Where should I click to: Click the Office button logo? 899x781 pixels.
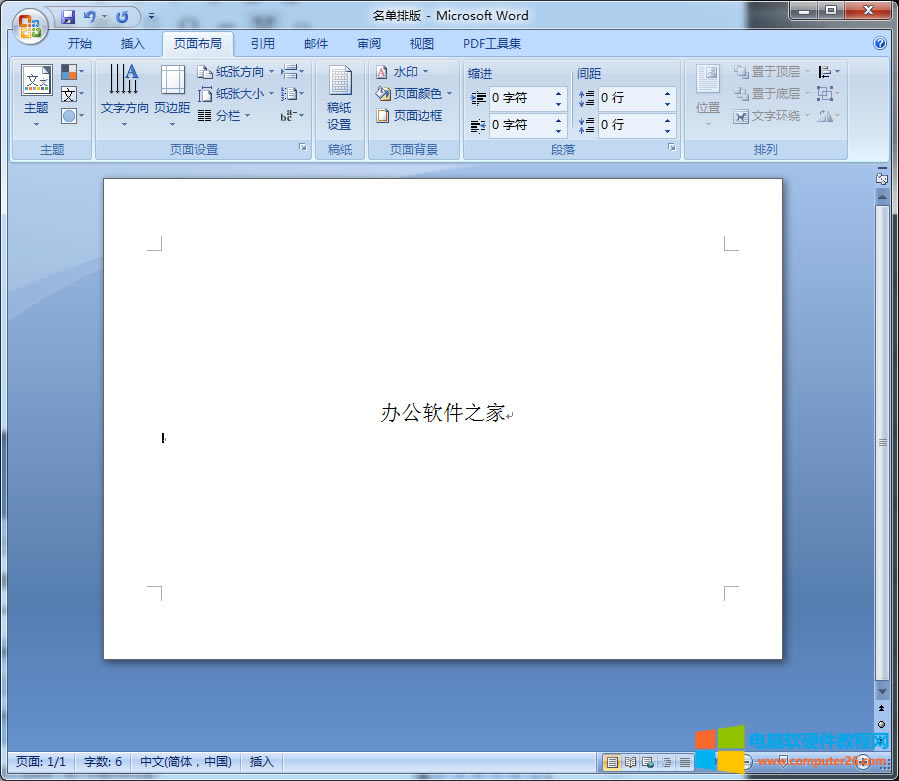[29, 24]
